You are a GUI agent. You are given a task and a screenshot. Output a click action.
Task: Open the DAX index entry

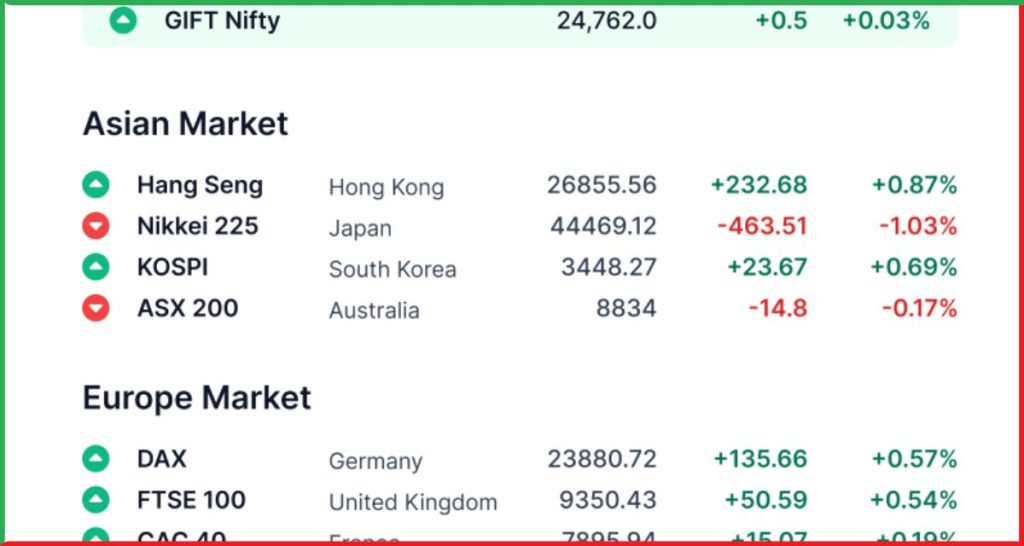[161, 459]
